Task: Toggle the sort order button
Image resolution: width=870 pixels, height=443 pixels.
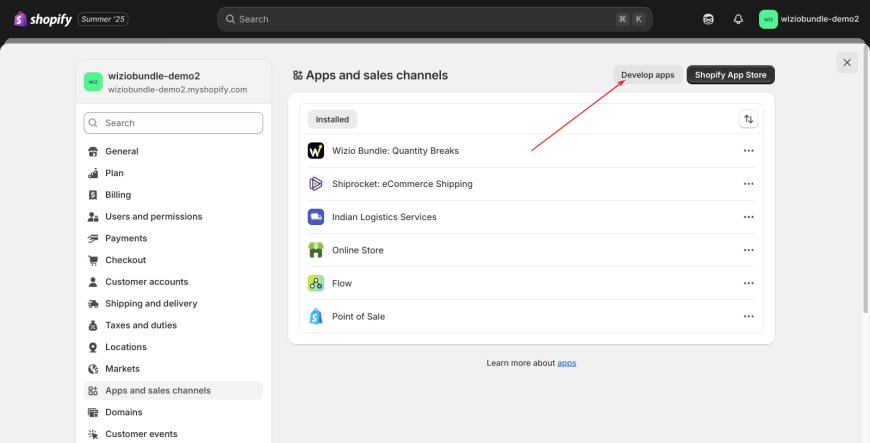Action: pos(748,119)
